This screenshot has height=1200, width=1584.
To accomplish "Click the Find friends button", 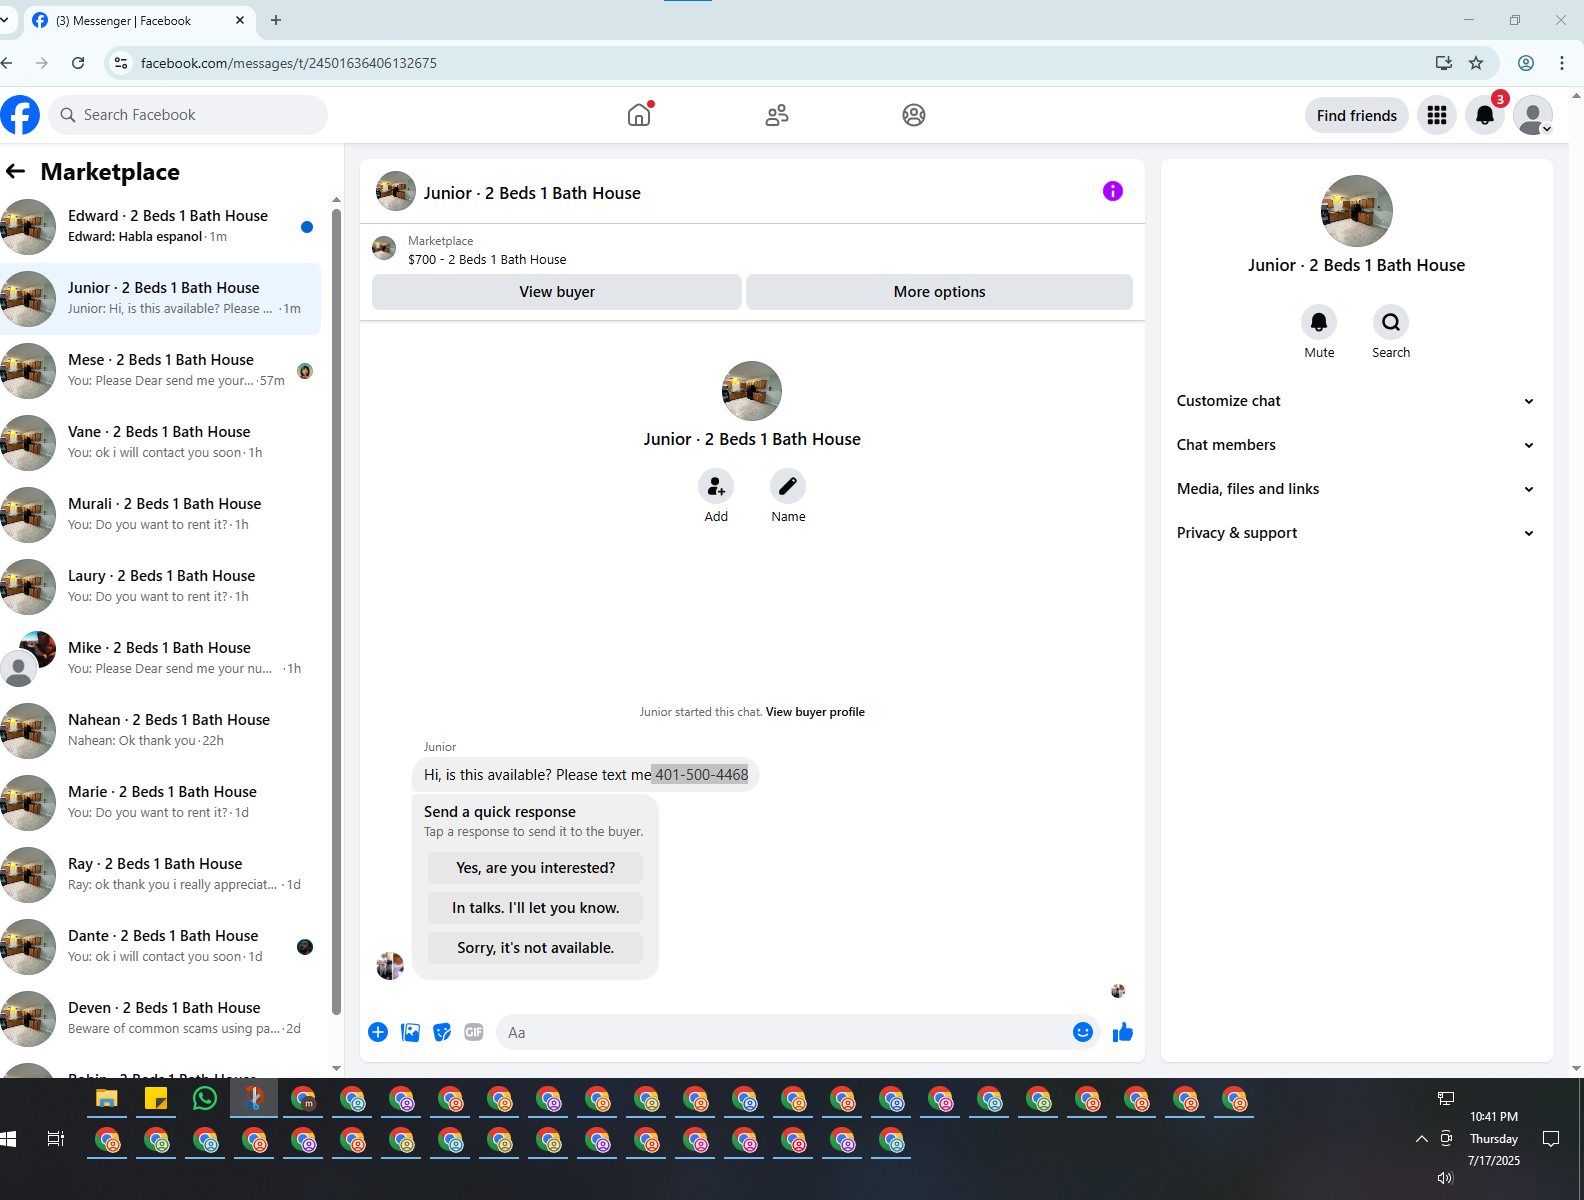I will click(x=1357, y=115).
